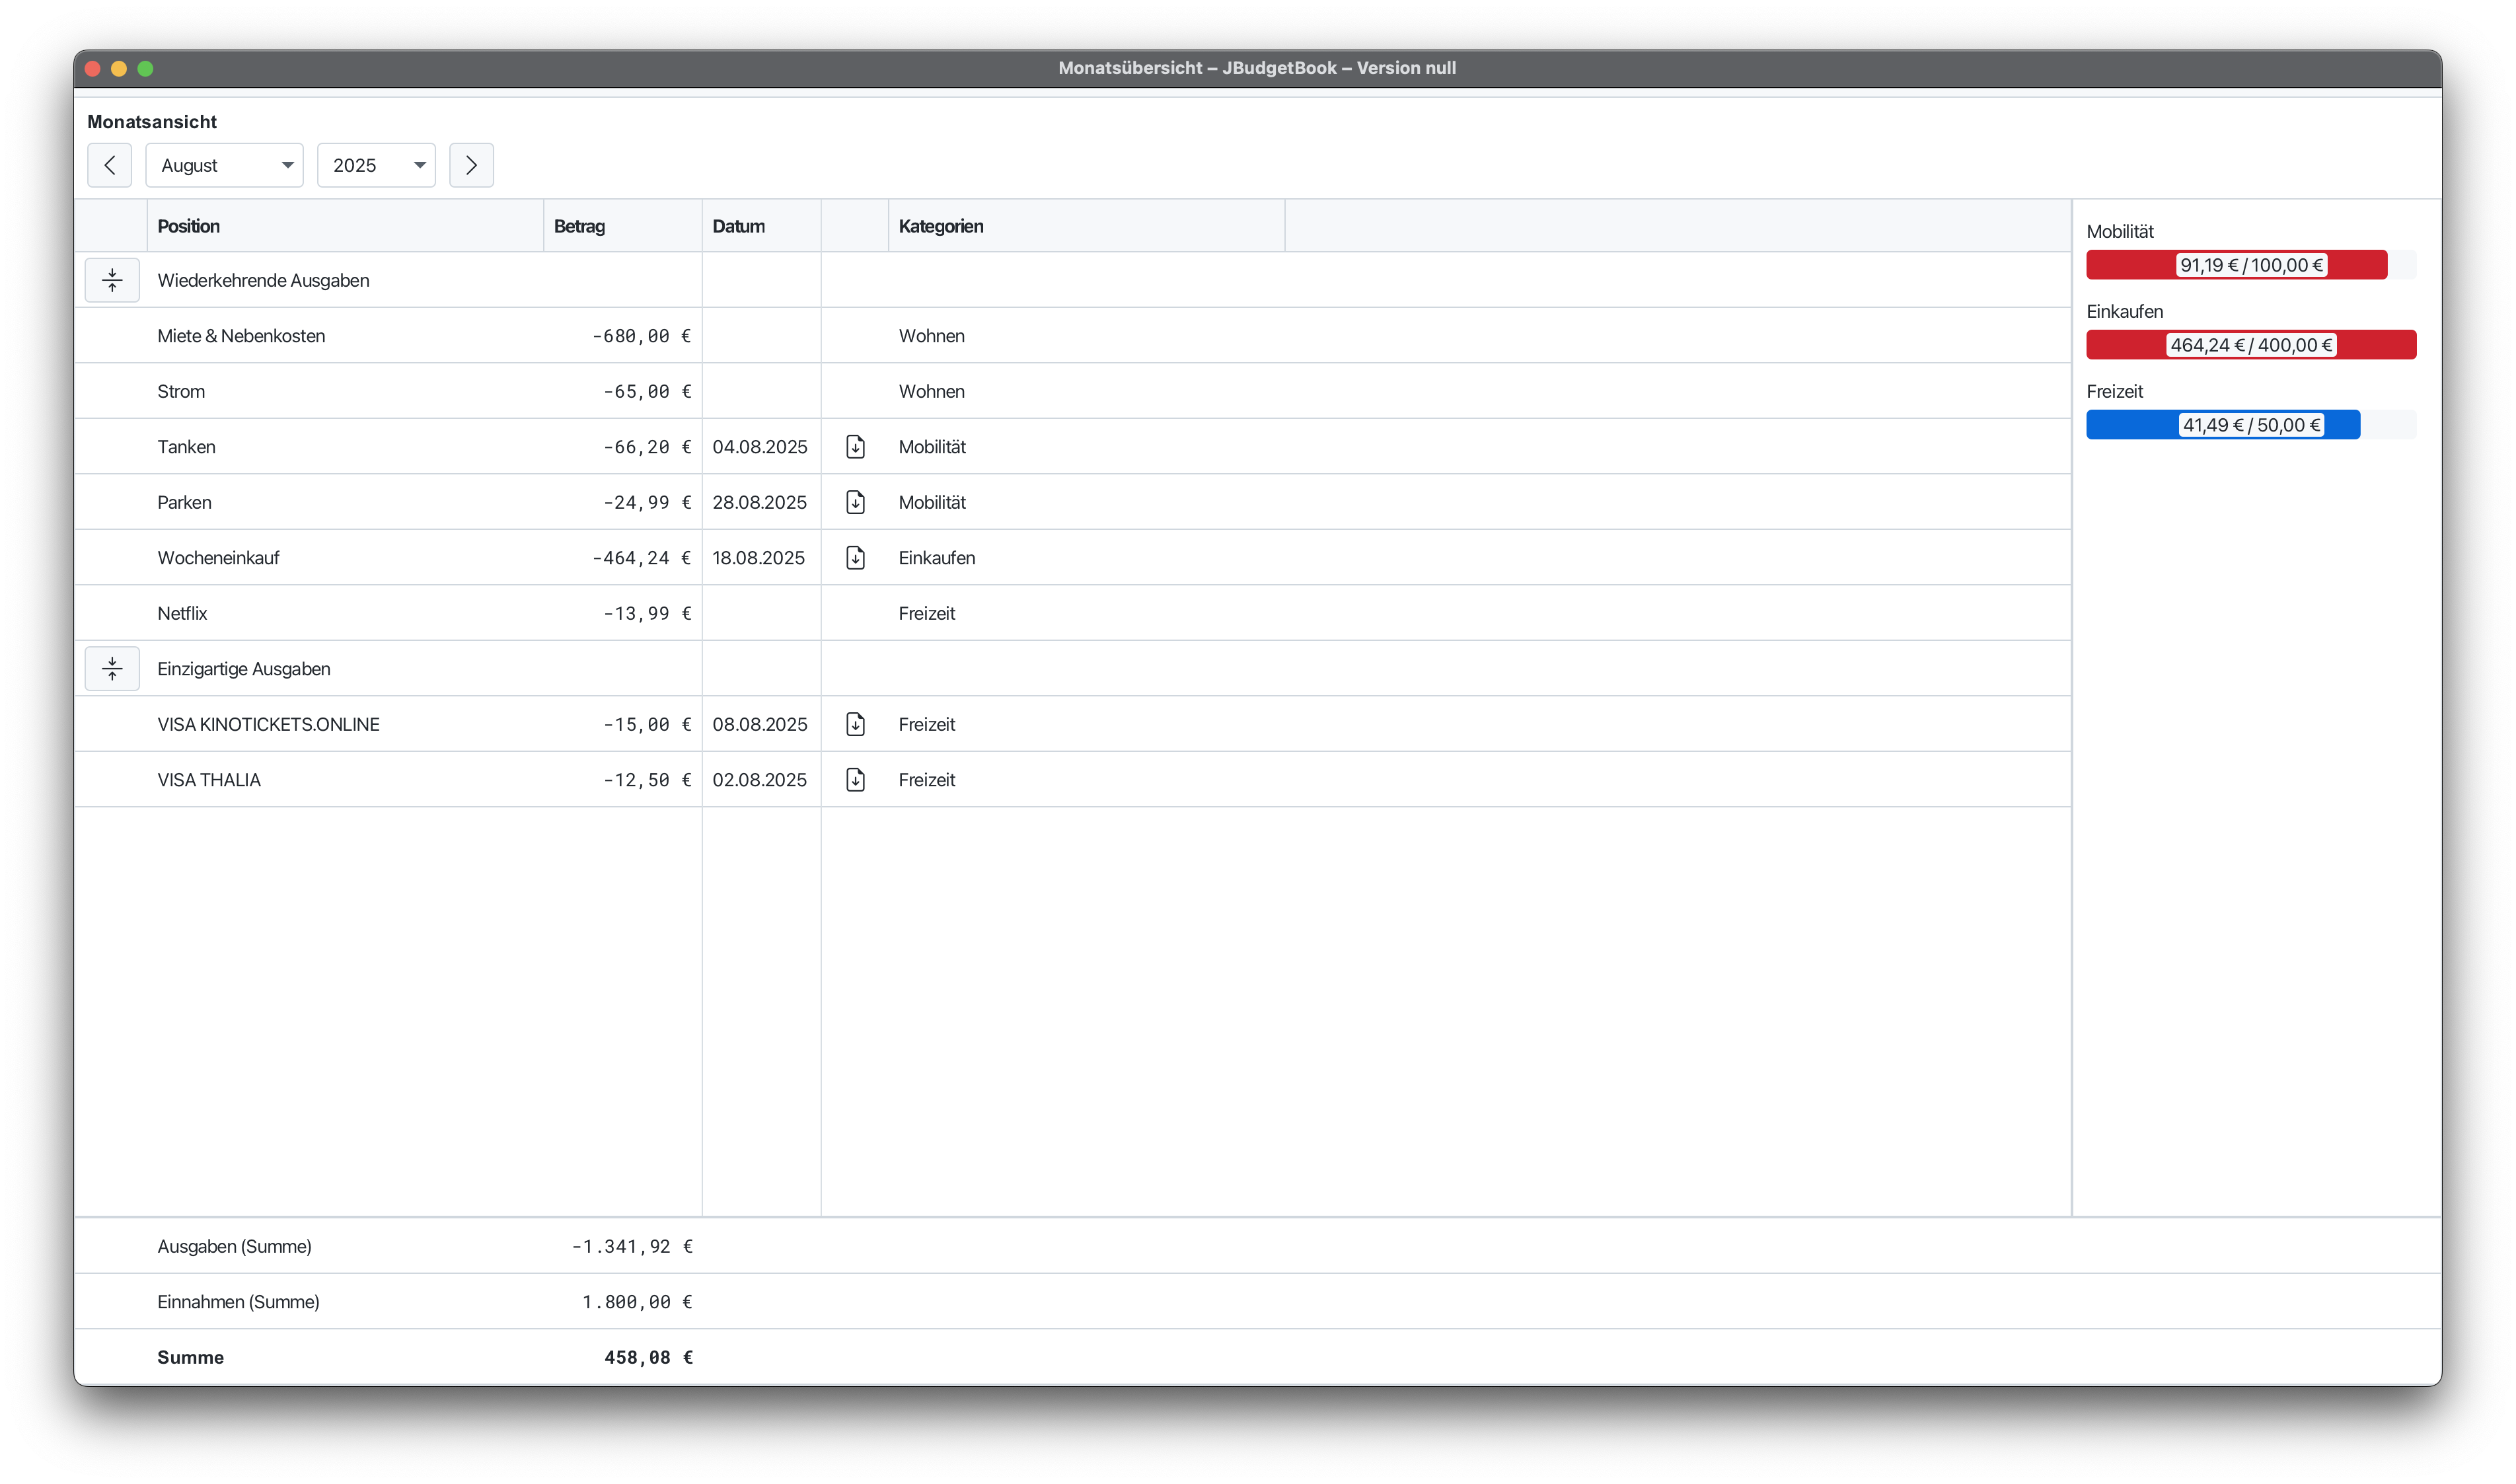Click the document icon for VISA THALIA
The image size is (2516, 1484).
(855, 780)
